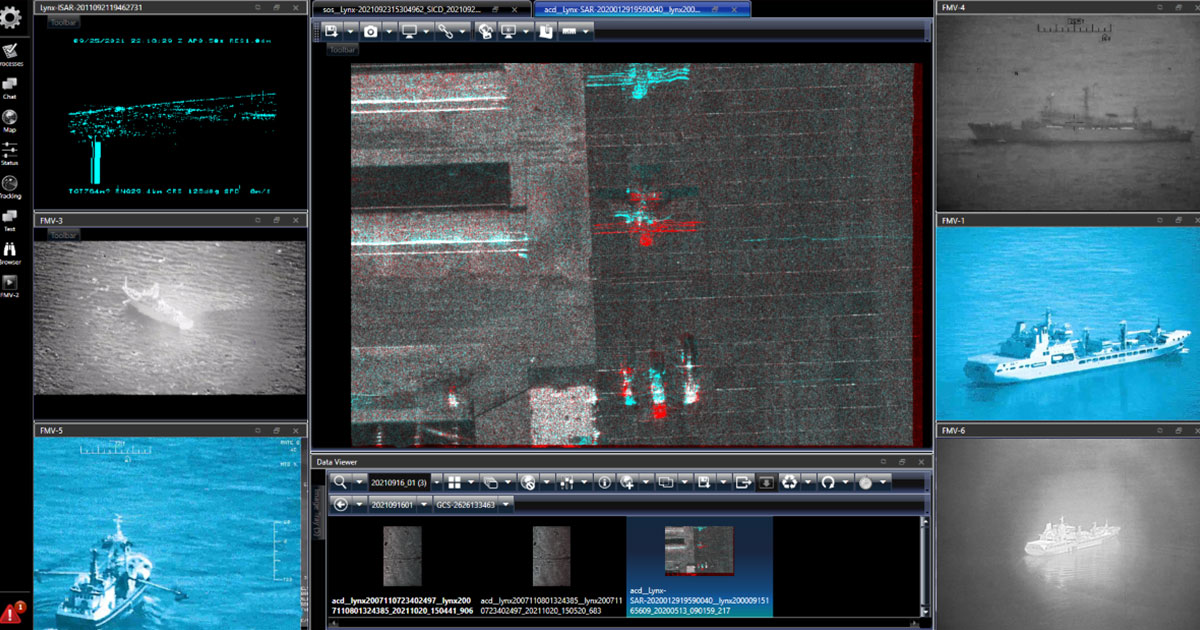This screenshot has width=1200, height=630.
Task: Toggle the Toolbar button in FMV-3 panel
Action: (x=62, y=235)
